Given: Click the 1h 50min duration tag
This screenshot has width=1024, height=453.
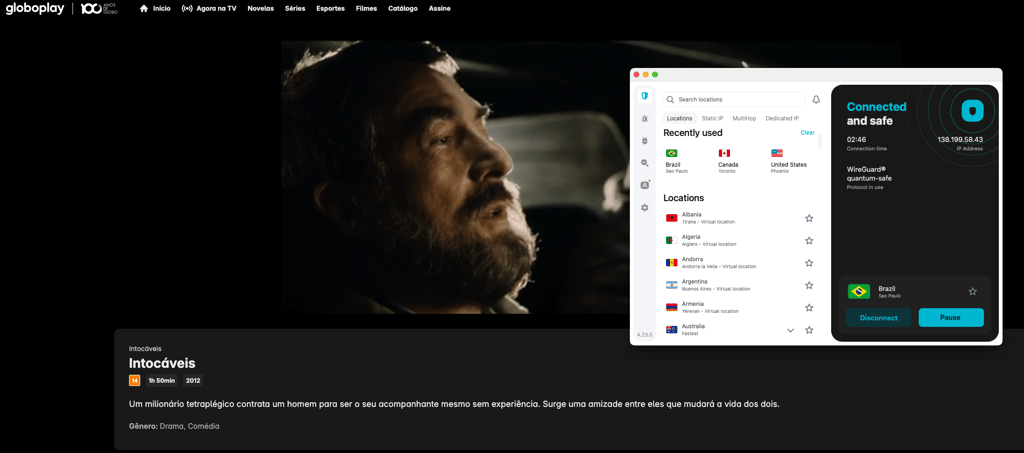Looking at the screenshot, I should click(x=161, y=381).
